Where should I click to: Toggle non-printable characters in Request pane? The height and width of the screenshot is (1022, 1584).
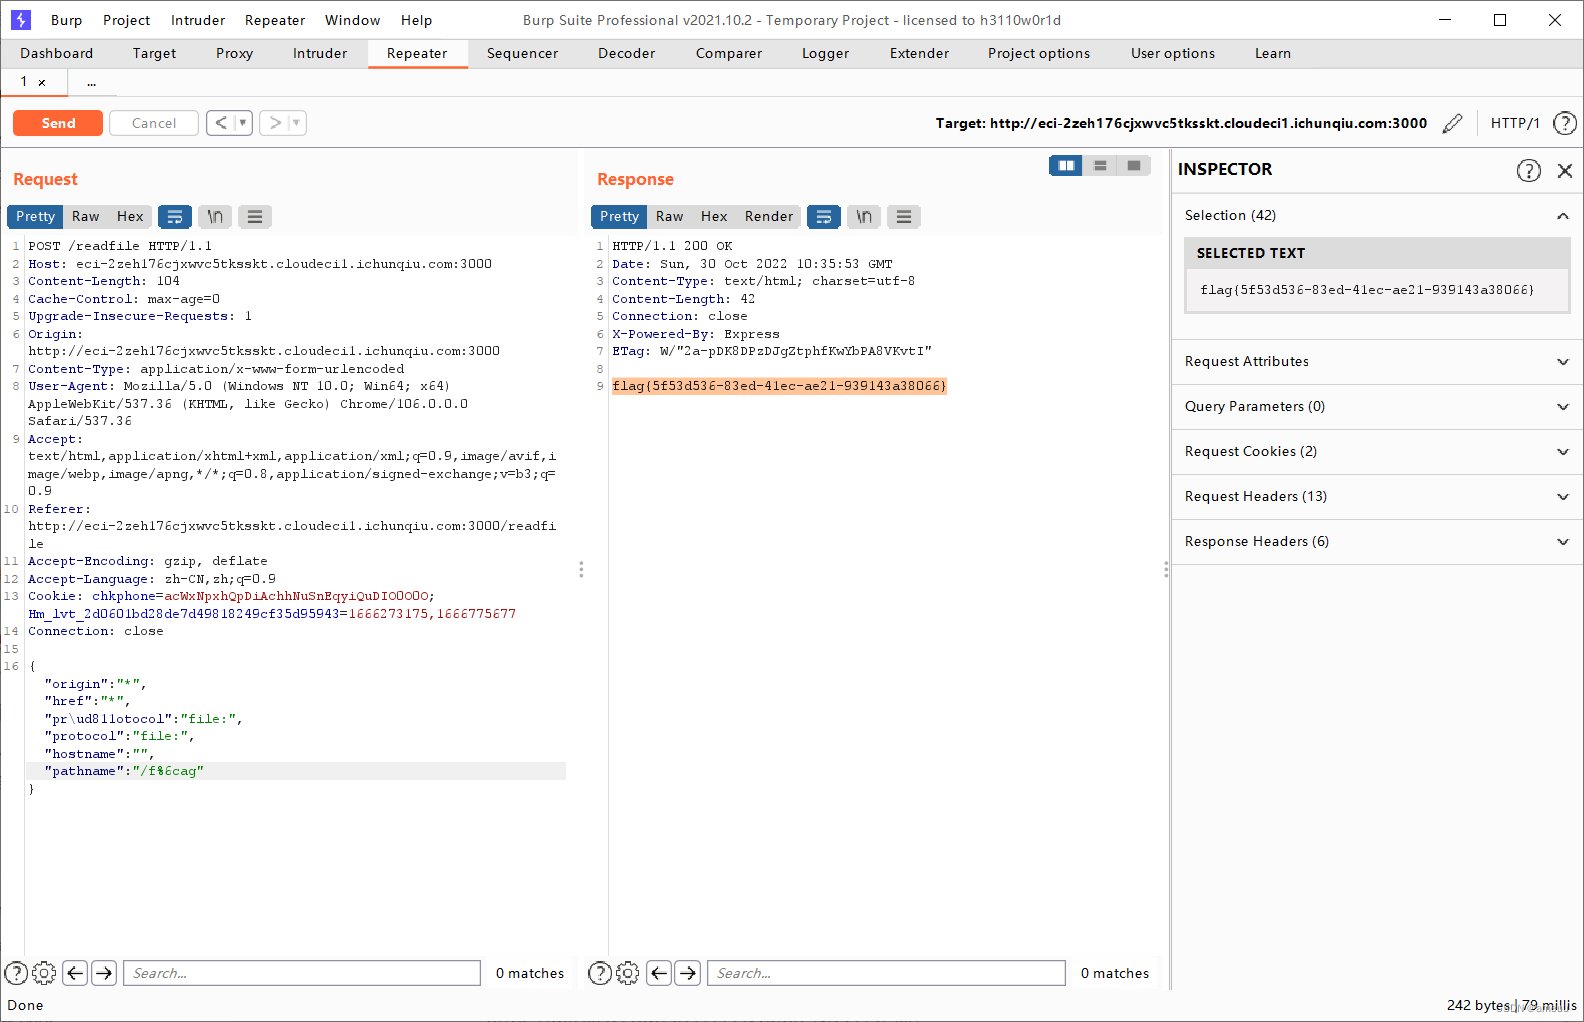point(215,216)
